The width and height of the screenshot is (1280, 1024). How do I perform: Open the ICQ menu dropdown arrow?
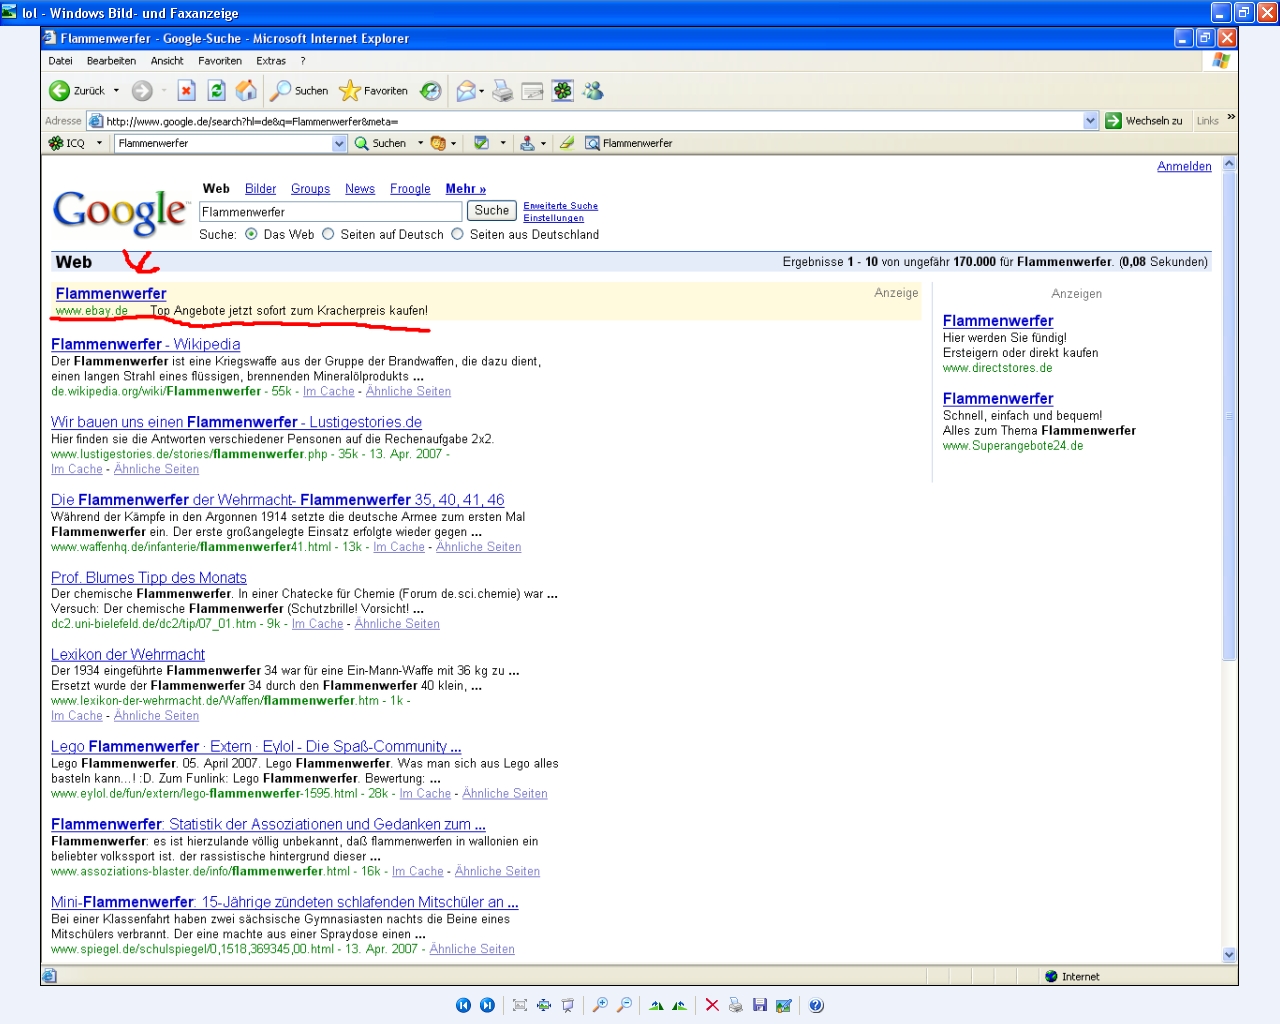point(99,143)
